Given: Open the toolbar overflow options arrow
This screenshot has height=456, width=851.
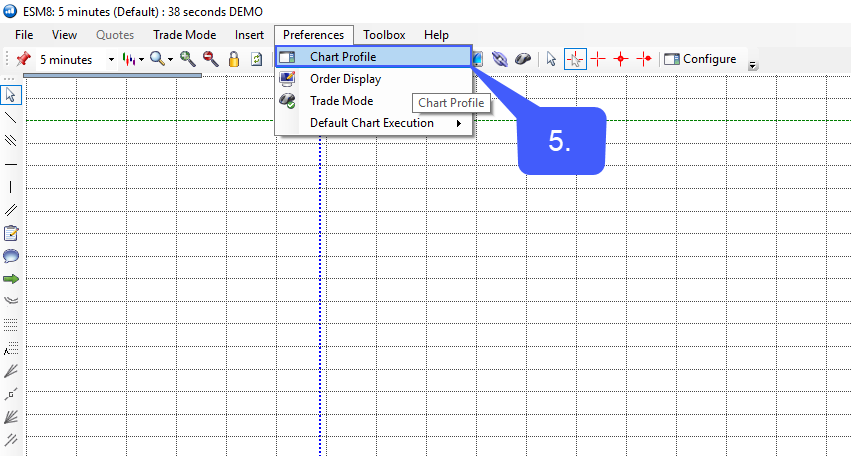Looking at the screenshot, I should (752, 65).
